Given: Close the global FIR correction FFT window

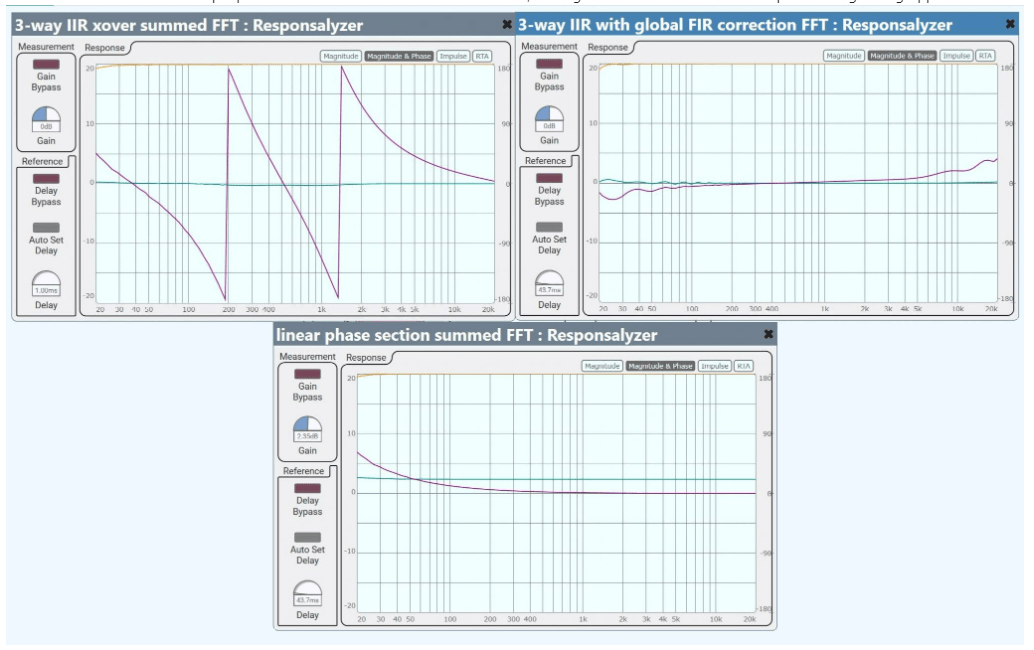Looking at the screenshot, I should pos(1010,24).
